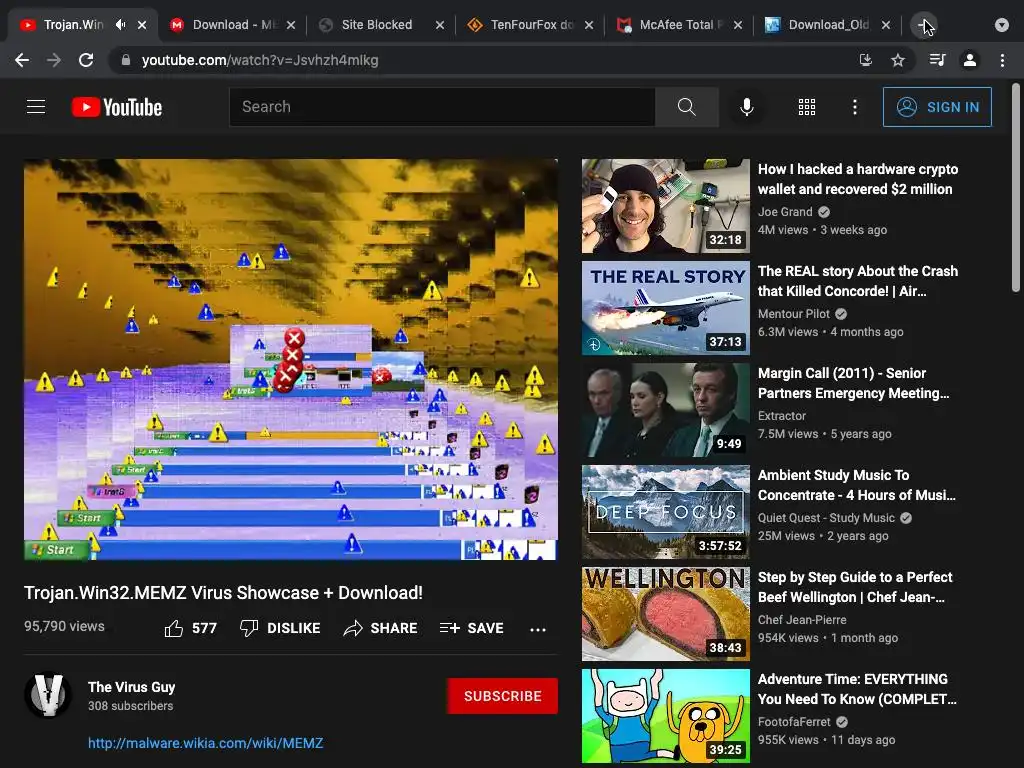This screenshot has width=1024, height=768.
Task: Install app icon in address bar
Action: pos(866,60)
